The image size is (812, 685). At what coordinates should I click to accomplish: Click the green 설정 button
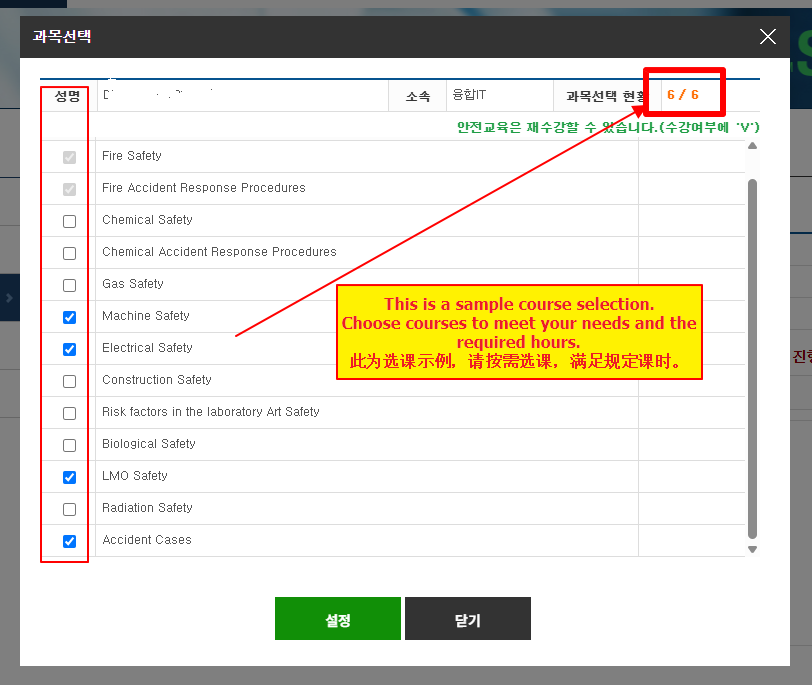point(338,619)
